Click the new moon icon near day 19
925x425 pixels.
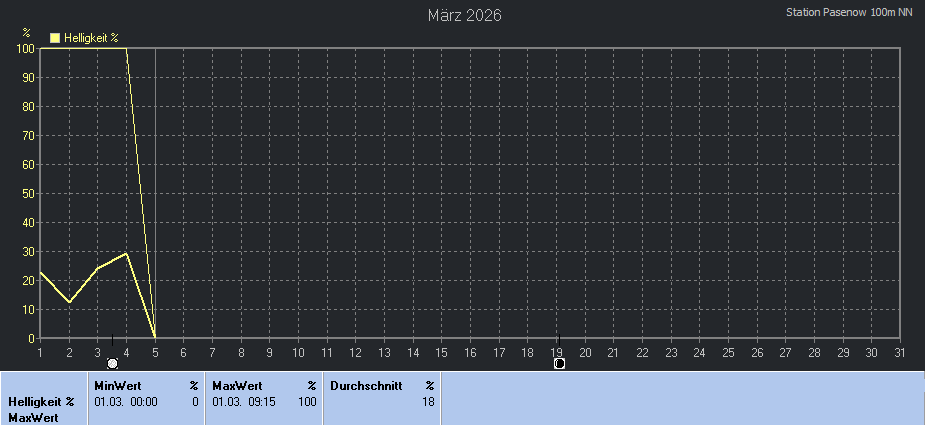(x=559, y=363)
